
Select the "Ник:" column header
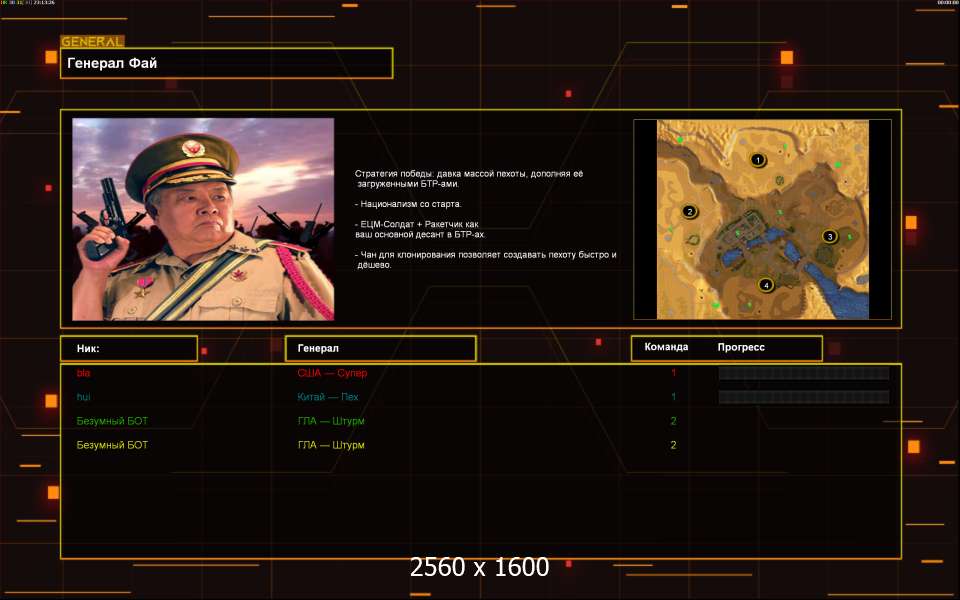click(x=129, y=348)
